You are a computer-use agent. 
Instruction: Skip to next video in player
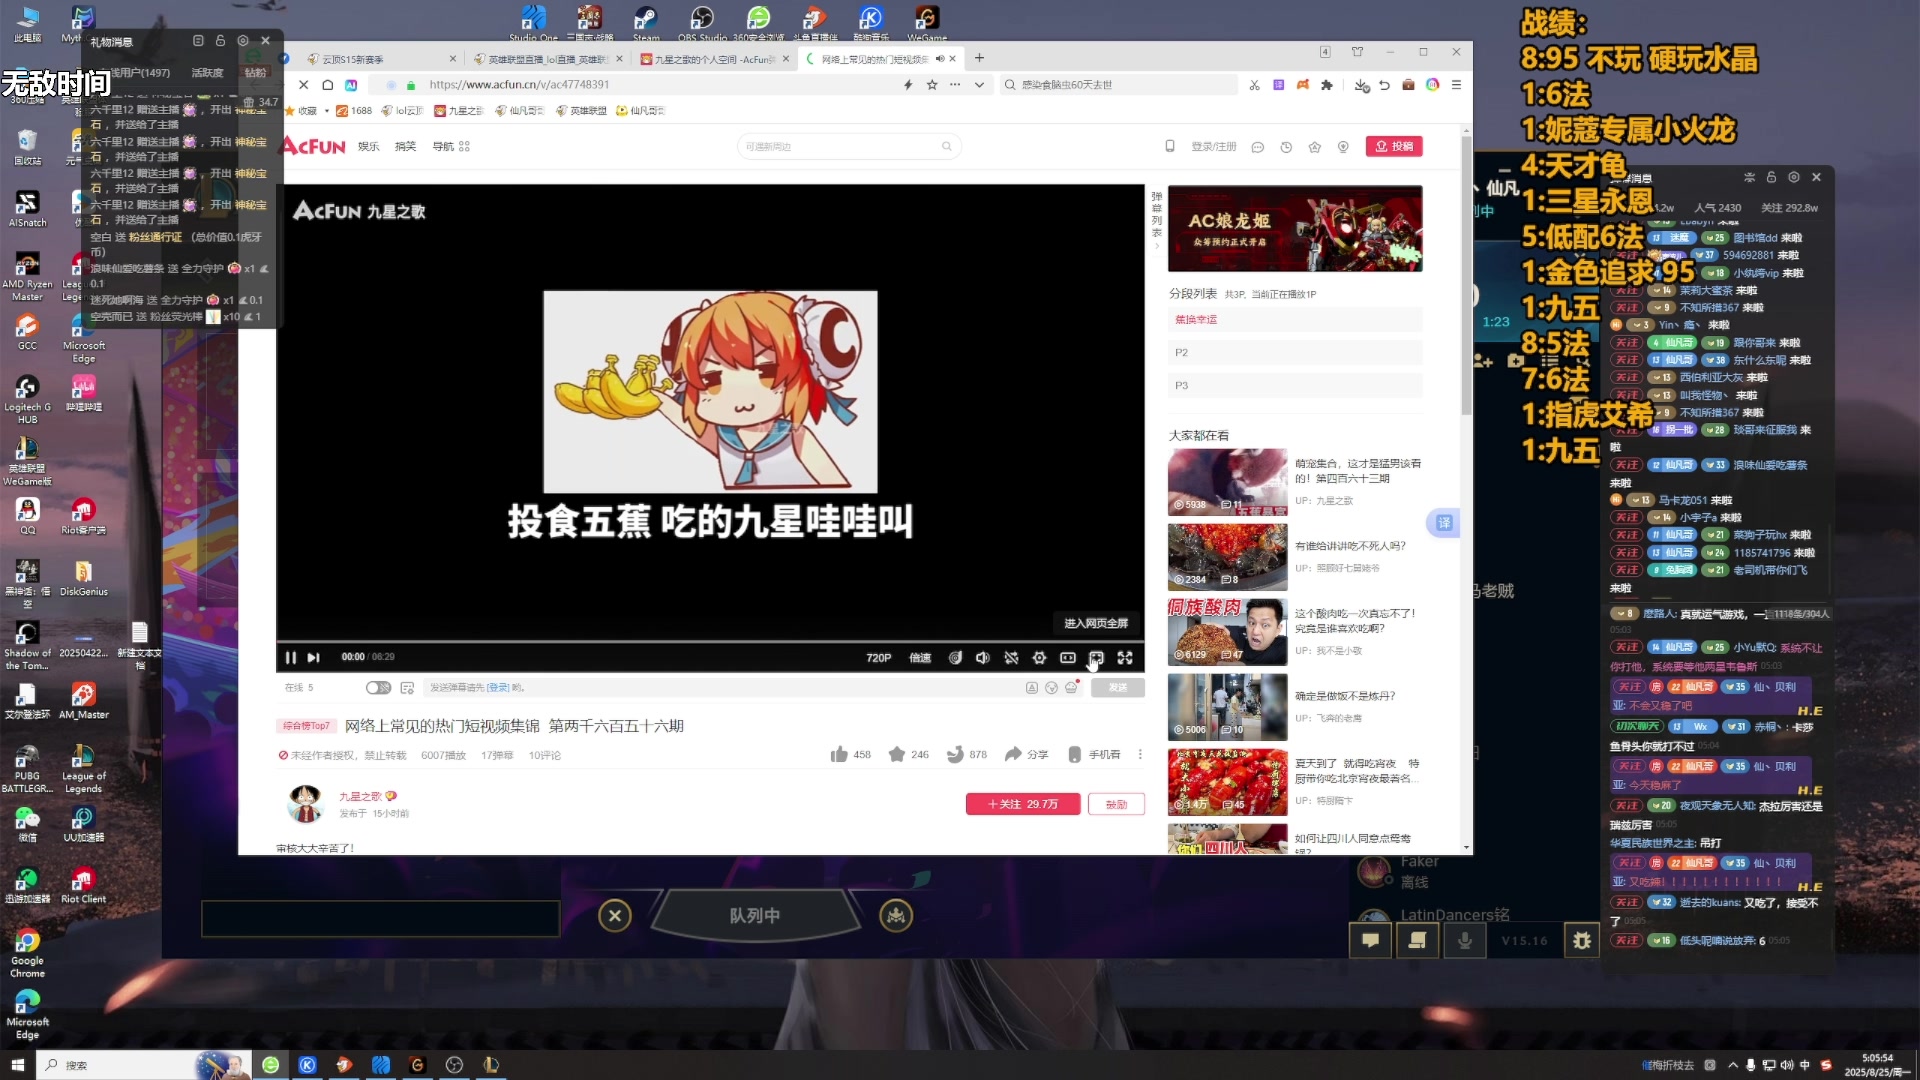click(x=313, y=657)
